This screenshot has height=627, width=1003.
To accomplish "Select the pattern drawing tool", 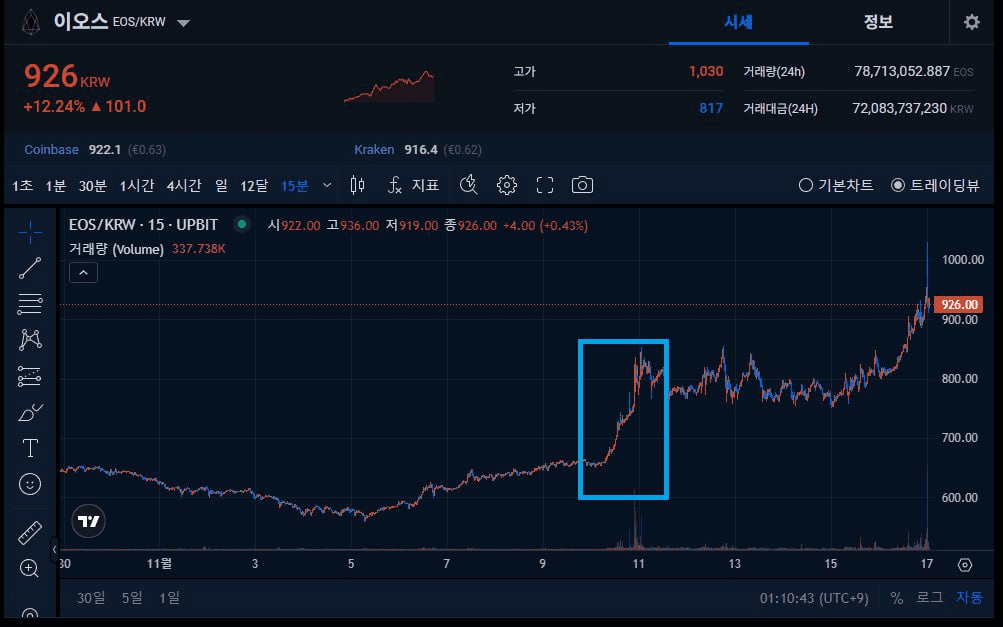I will click(x=30, y=340).
